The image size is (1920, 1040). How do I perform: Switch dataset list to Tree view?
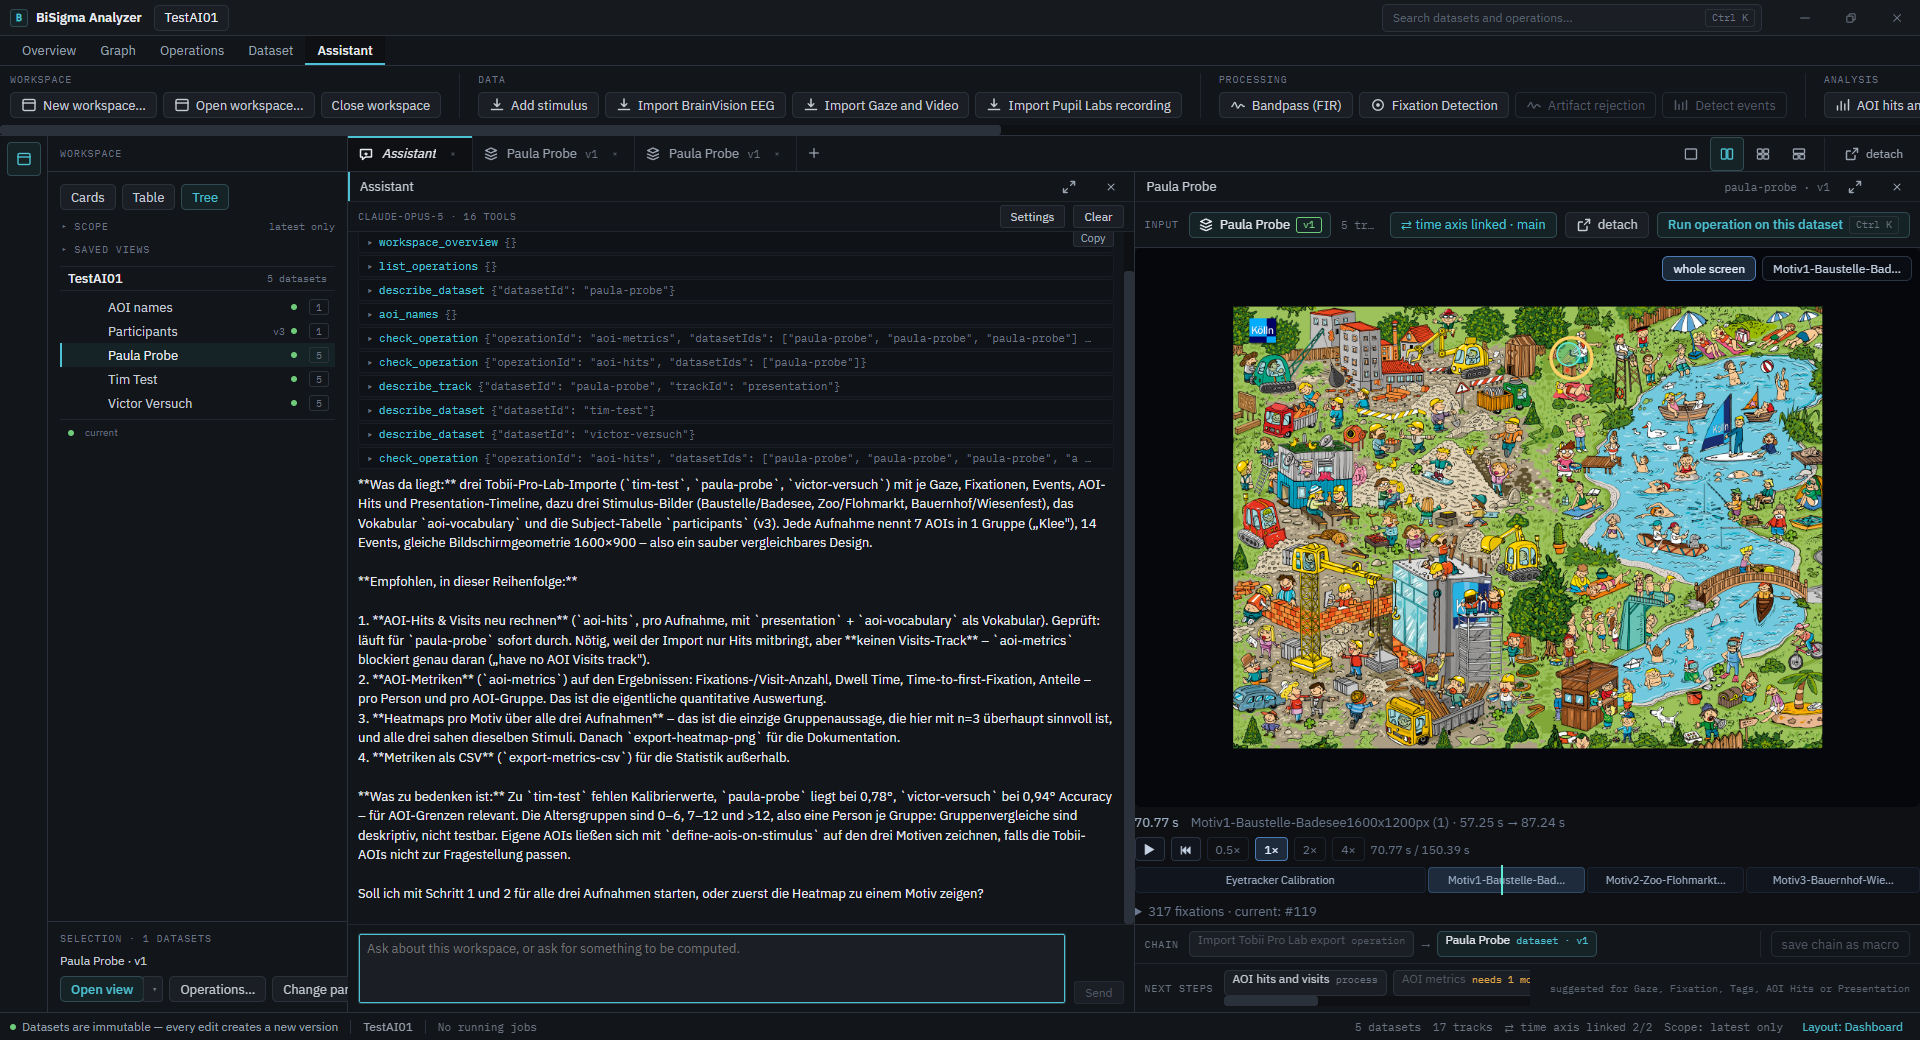coord(205,197)
